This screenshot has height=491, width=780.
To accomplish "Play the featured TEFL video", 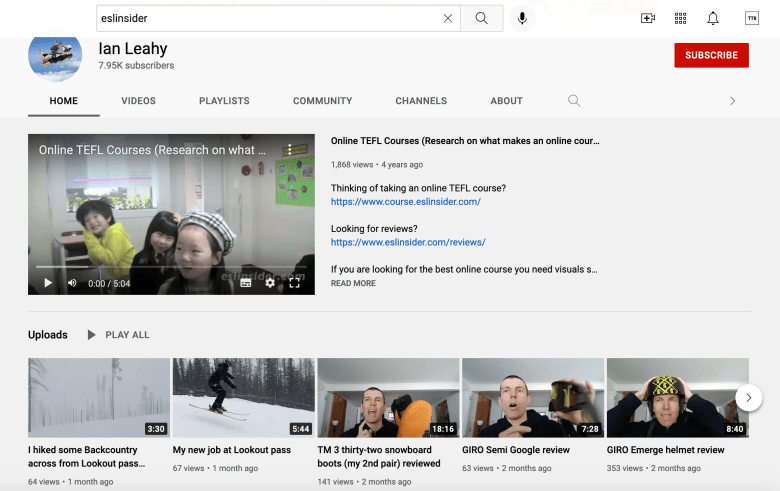I will [x=47, y=283].
